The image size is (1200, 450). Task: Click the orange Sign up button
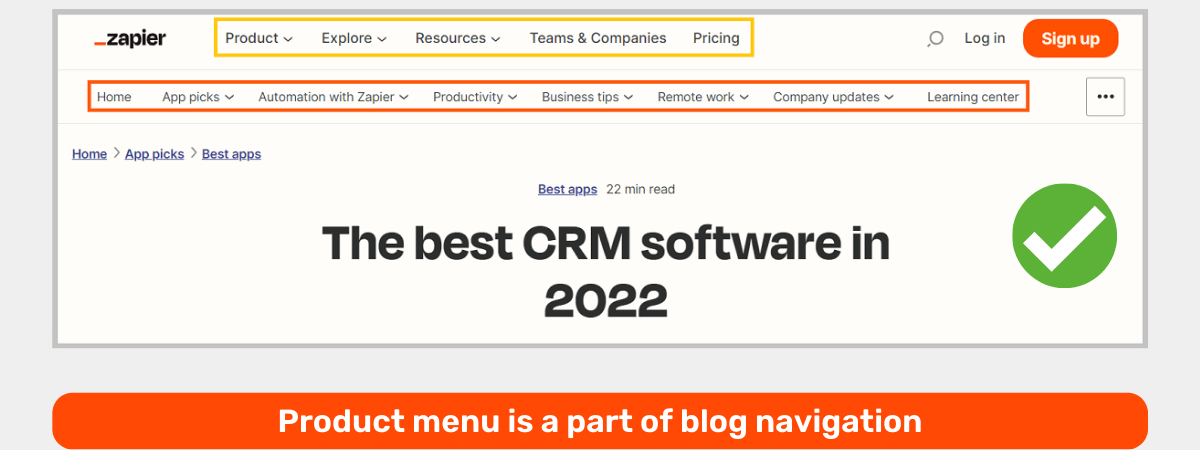point(1070,39)
